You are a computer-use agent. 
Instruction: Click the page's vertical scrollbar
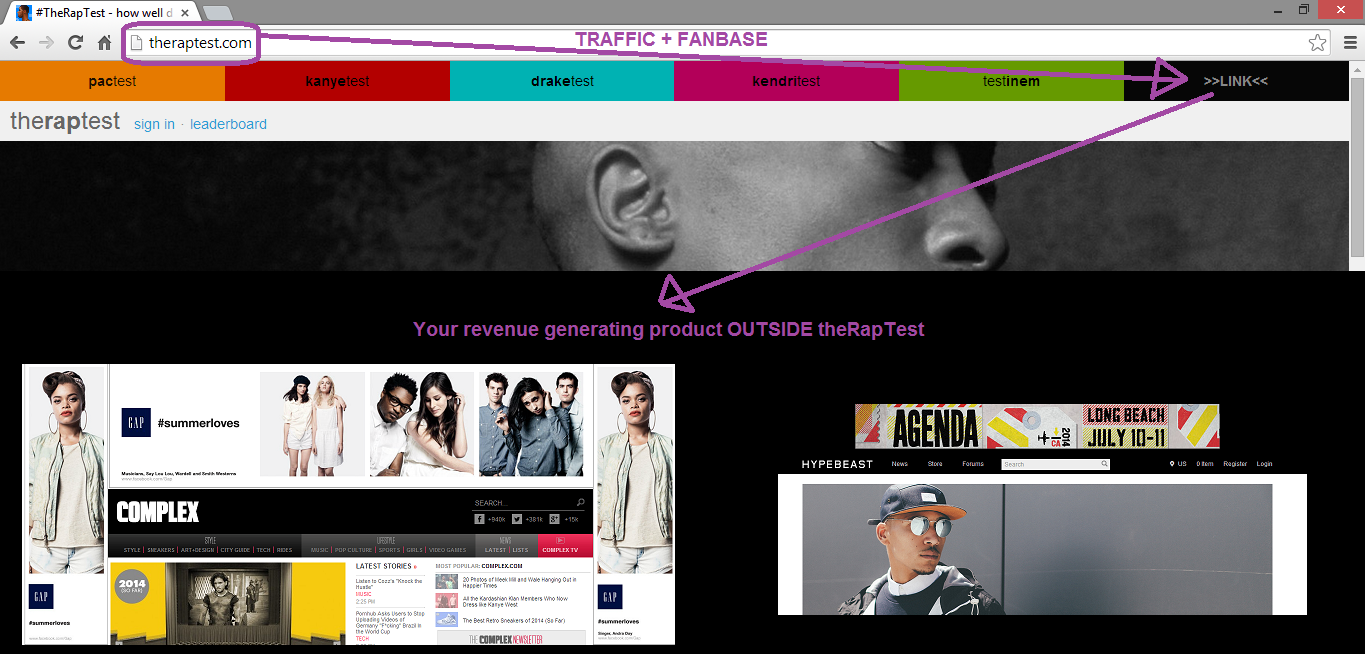click(1357, 170)
